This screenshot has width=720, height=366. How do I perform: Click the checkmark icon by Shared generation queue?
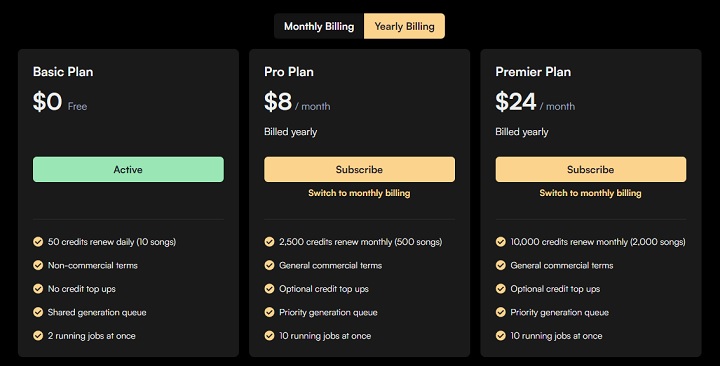pyautogui.click(x=38, y=312)
